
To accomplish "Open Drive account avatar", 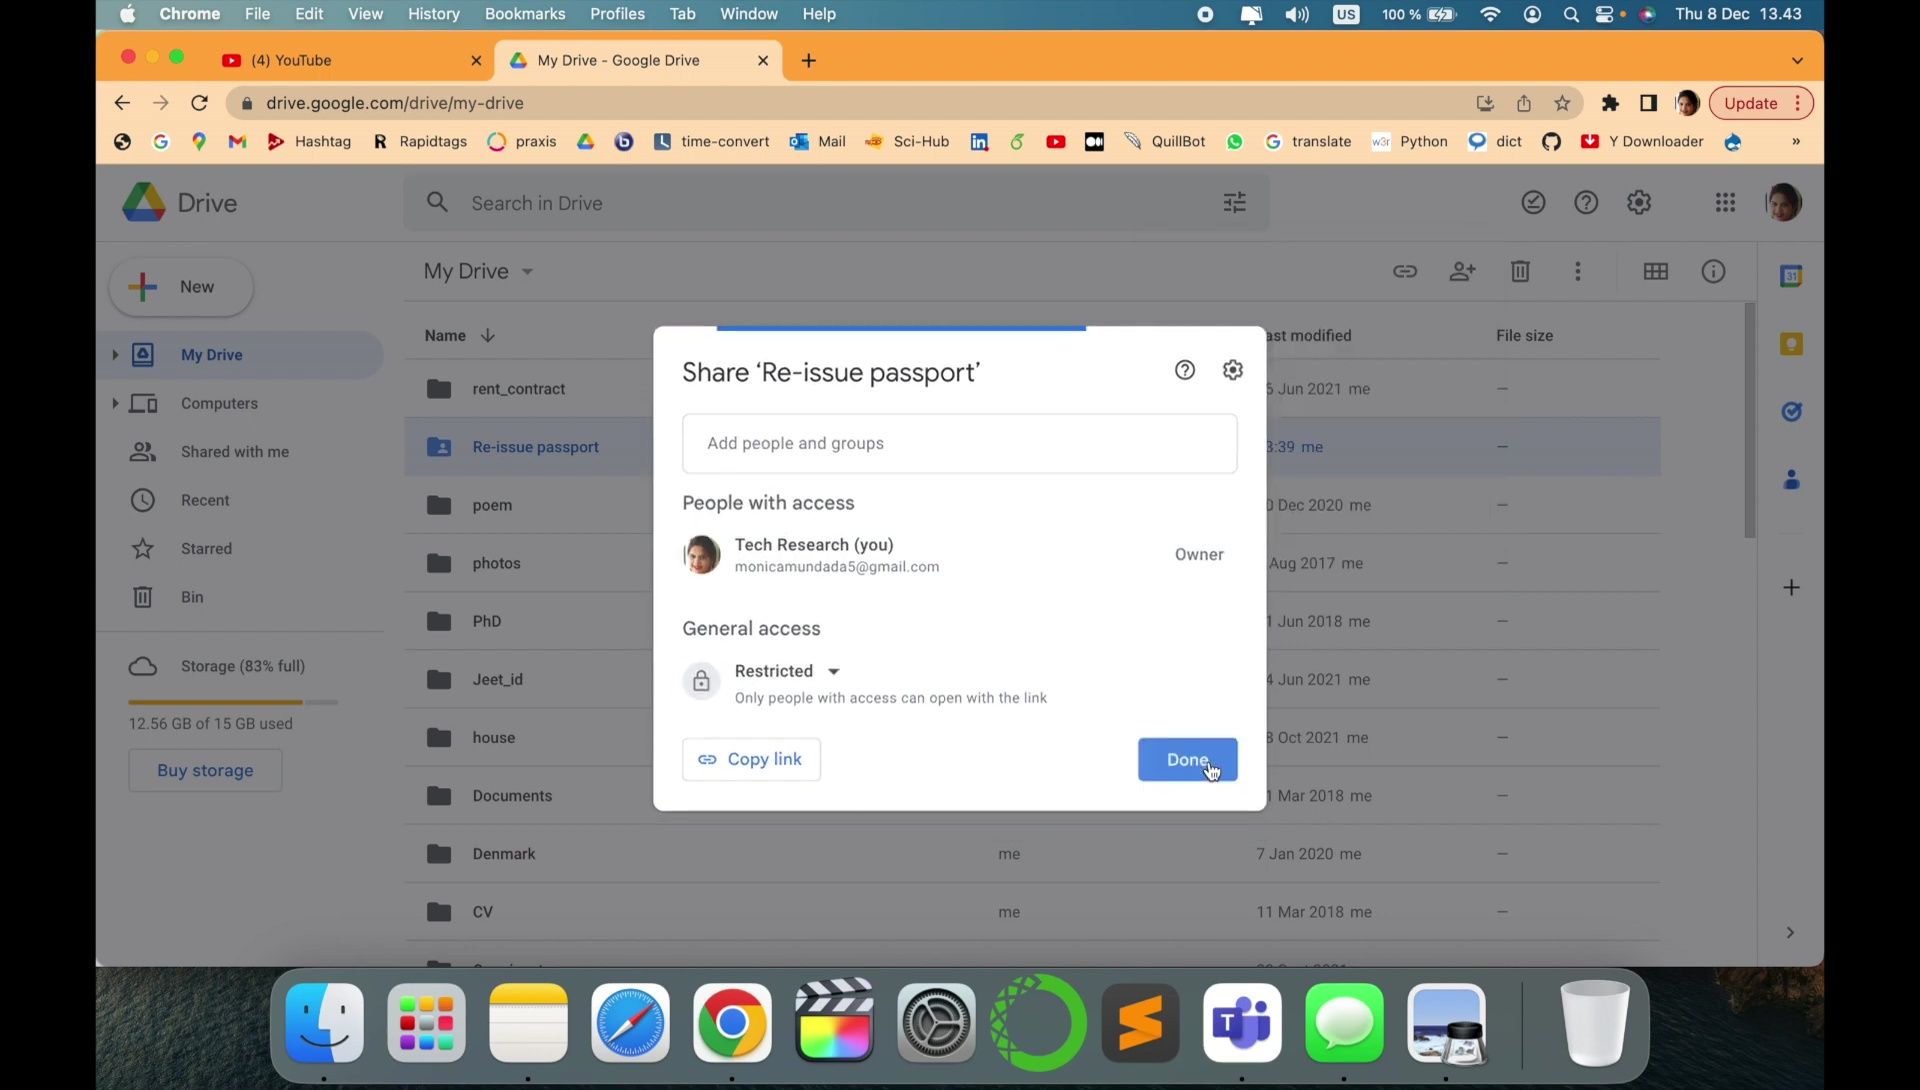I will [1785, 203].
